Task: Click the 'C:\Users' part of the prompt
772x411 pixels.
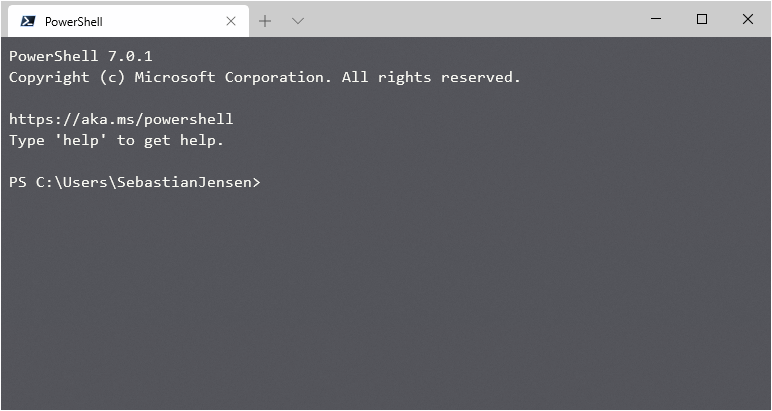Action: 70,182
